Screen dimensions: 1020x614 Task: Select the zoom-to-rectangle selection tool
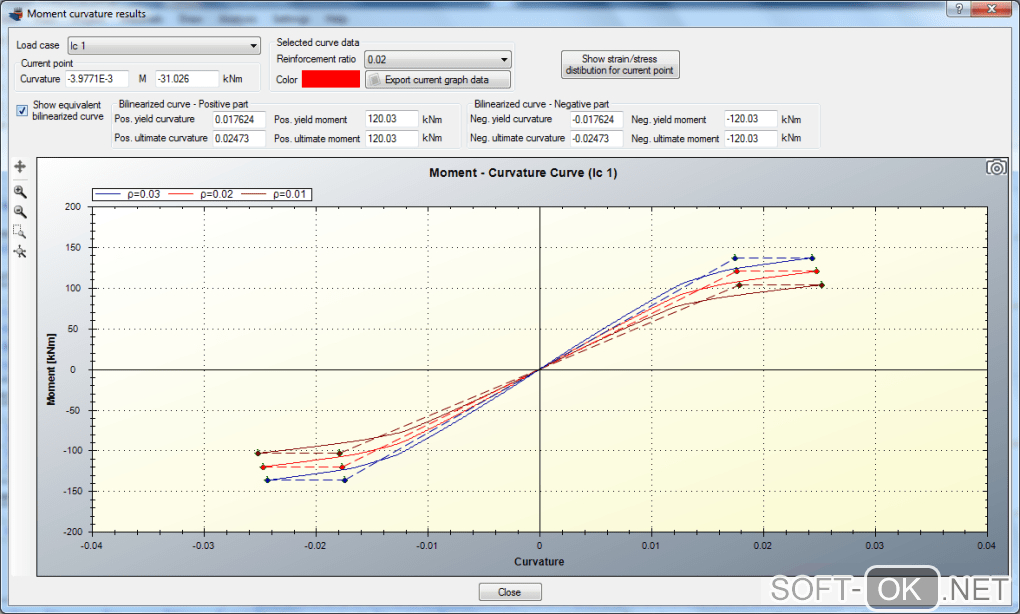click(x=19, y=231)
